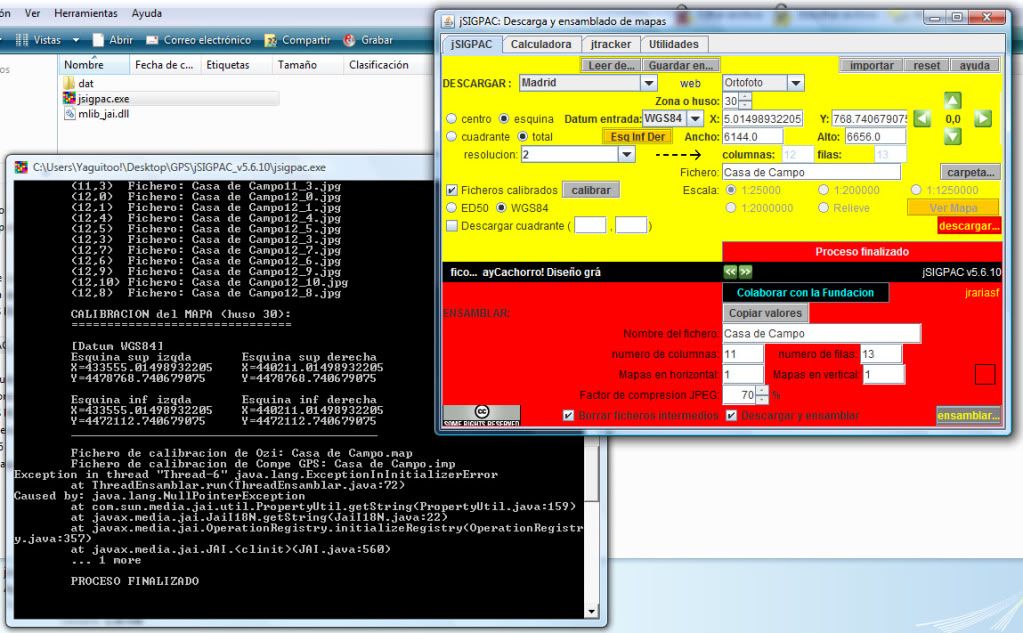Select the mlib_jai.dll file icon
Viewport: 1023px width, 633px height.
coord(69,113)
